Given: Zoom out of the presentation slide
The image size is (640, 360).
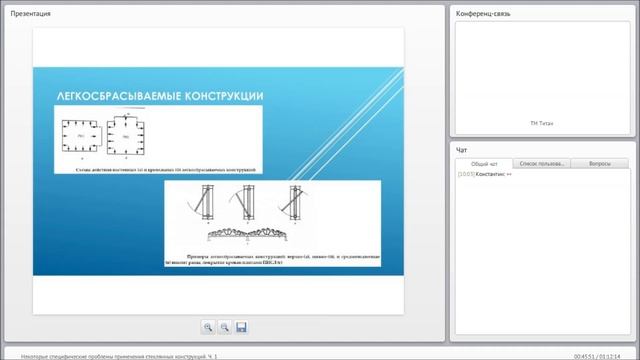Looking at the screenshot, I should (224, 327).
